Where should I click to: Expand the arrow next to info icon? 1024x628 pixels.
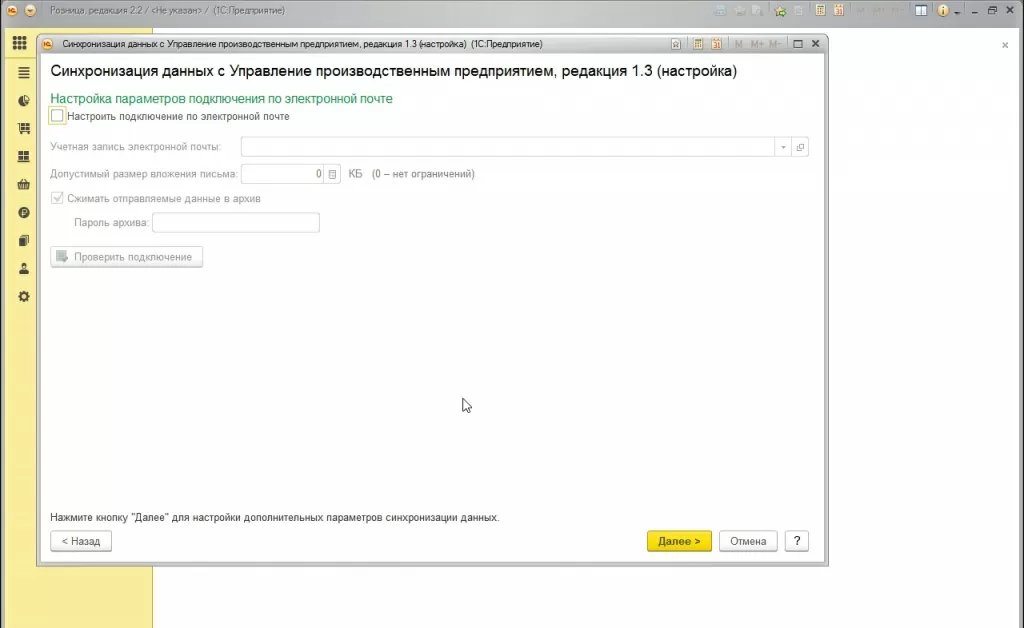pyautogui.click(x=957, y=12)
